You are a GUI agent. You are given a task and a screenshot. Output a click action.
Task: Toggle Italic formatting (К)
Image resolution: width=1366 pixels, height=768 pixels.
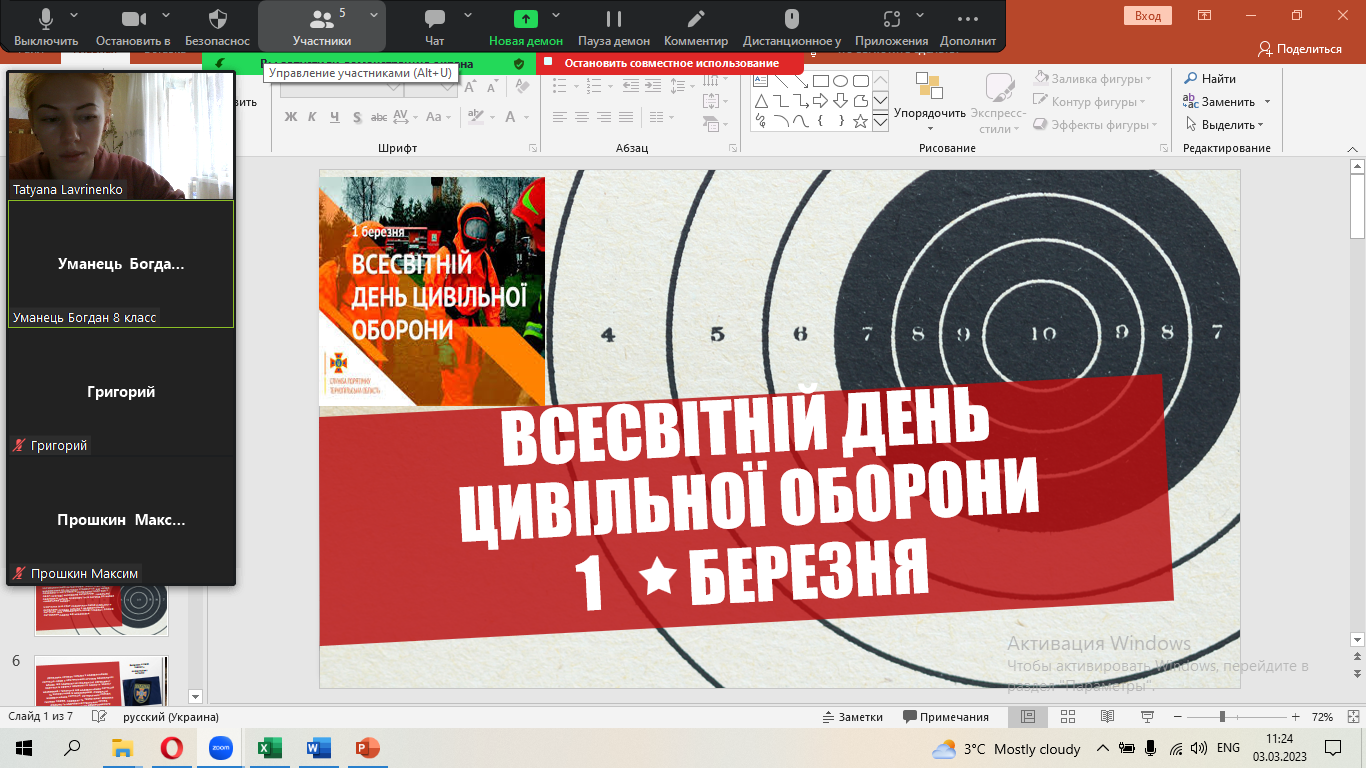(x=312, y=117)
